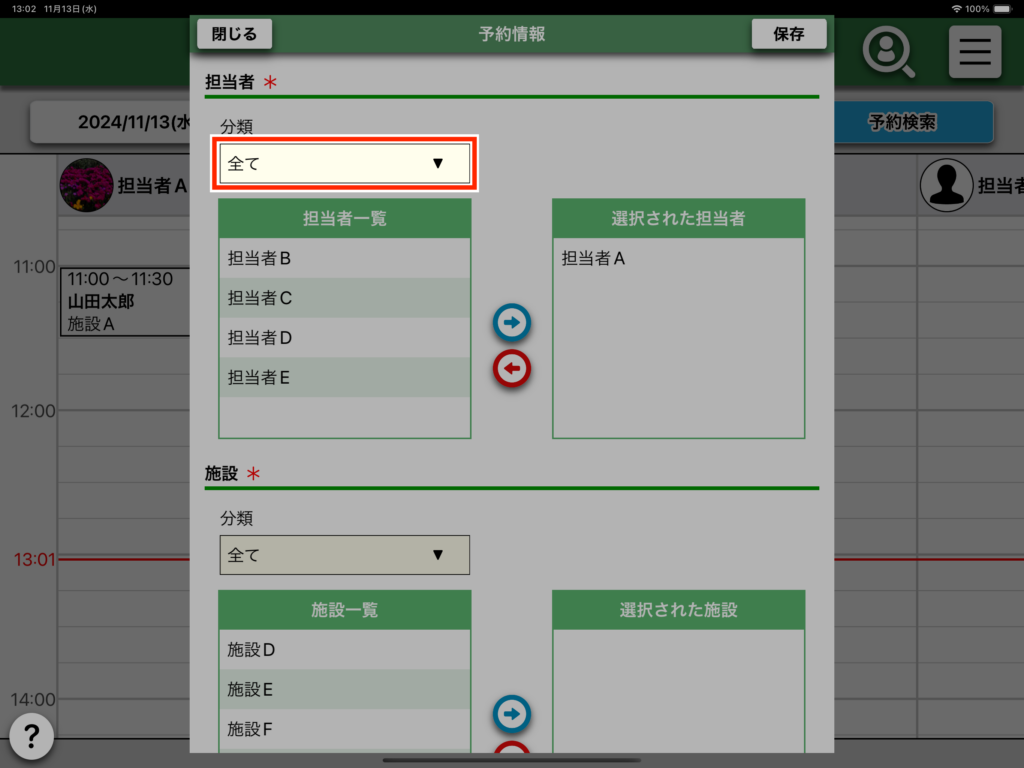
Task: Select 担当者A in selected staff list
Action: pyautogui.click(x=678, y=258)
